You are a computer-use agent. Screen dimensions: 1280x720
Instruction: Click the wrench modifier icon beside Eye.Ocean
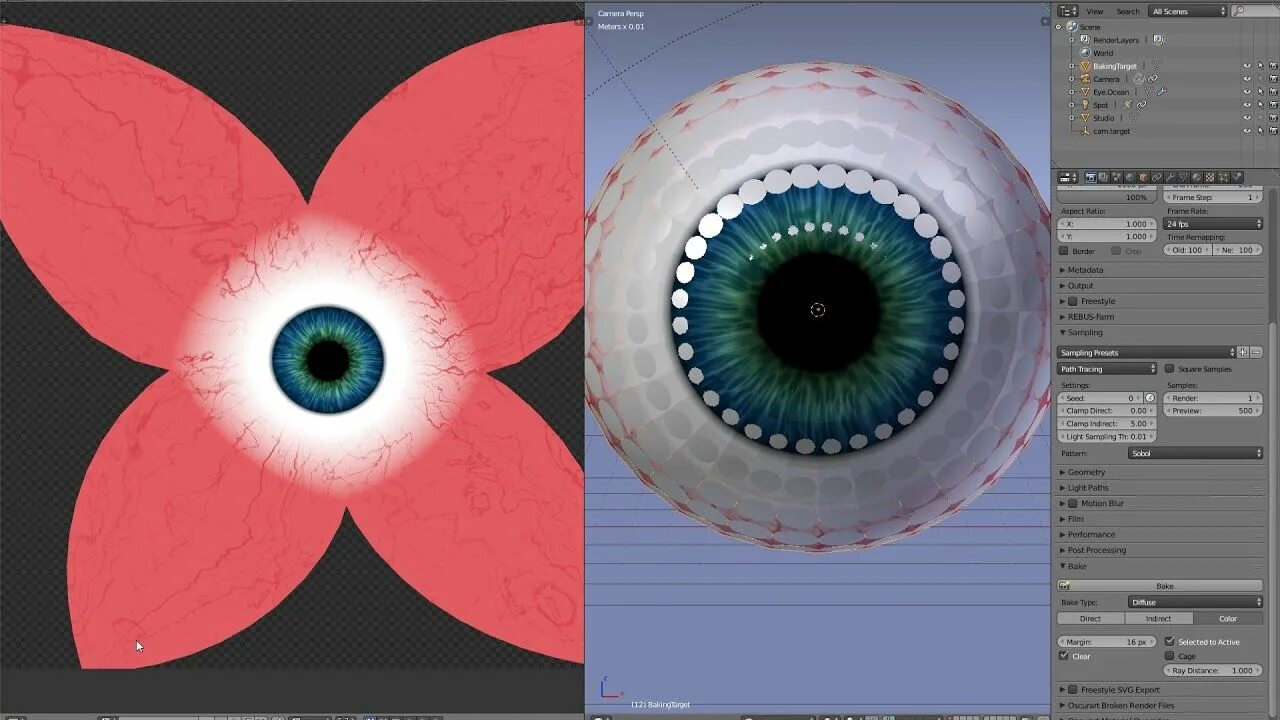[1162, 92]
